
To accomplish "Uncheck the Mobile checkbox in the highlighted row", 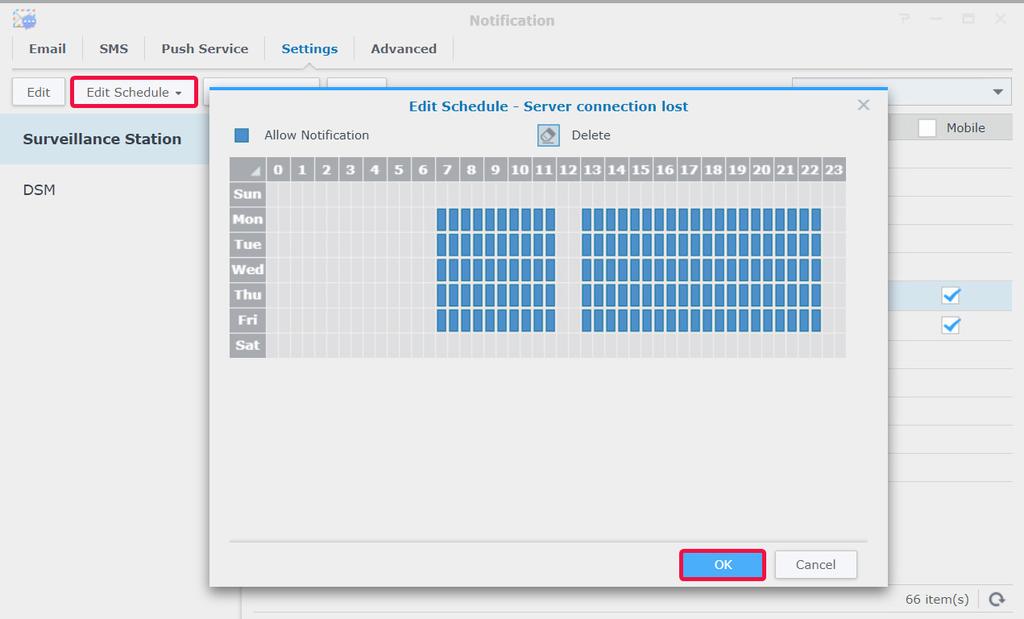I will click(x=951, y=296).
